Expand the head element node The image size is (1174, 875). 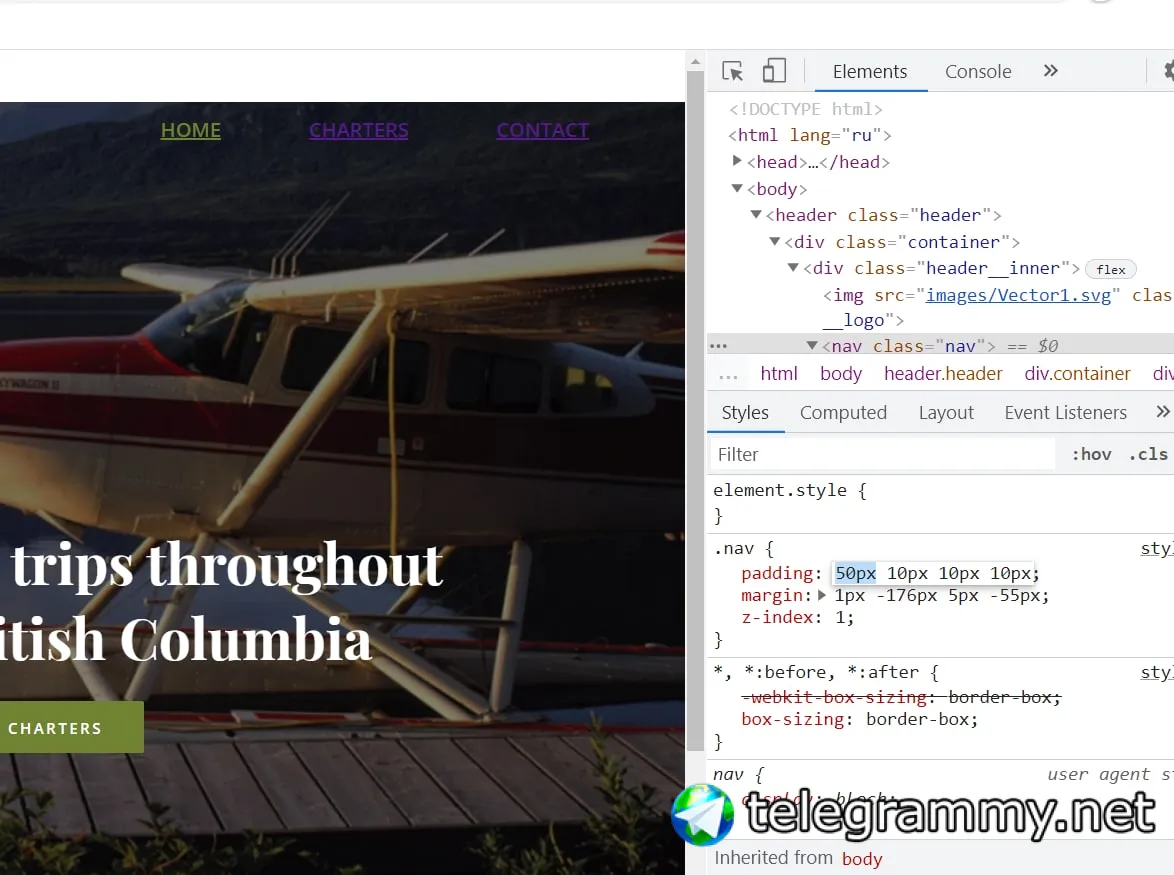pyautogui.click(x=737, y=161)
